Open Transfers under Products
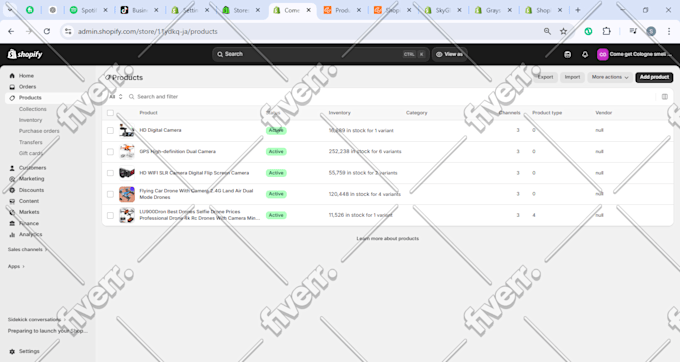 coord(30,142)
